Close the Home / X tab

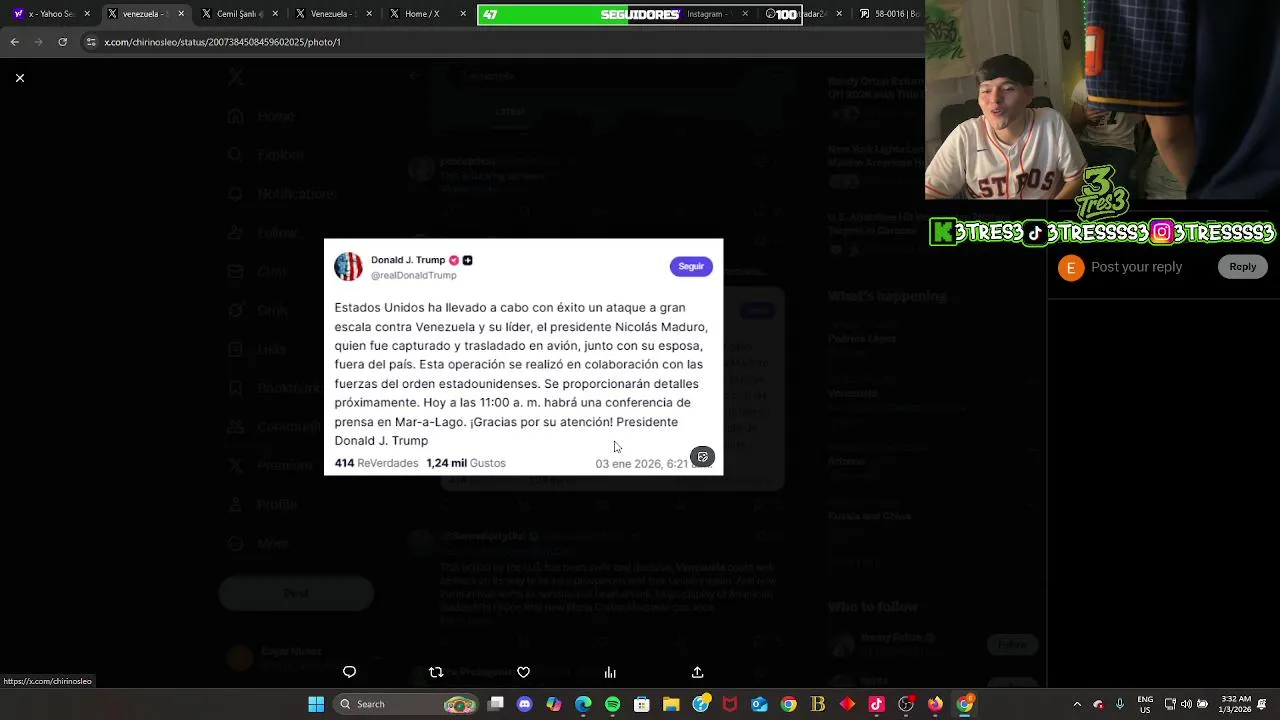coord(463,14)
